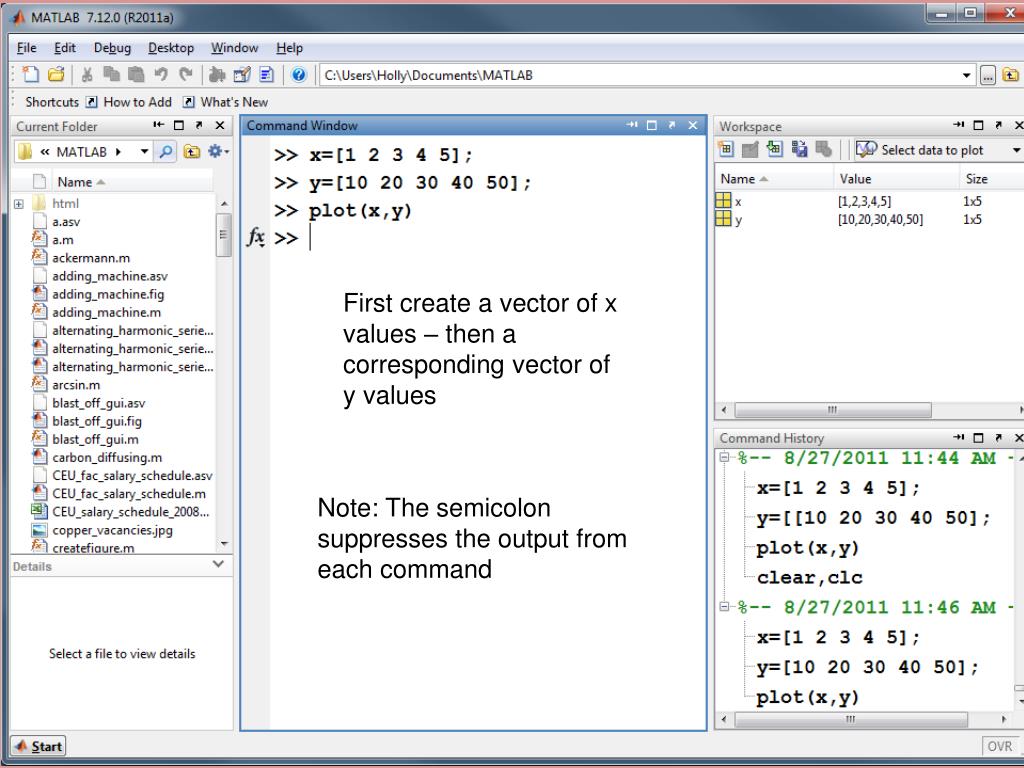Image resolution: width=1024 pixels, height=768 pixels.
Task: Collapse the Details panel chevron
Action: [219, 564]
